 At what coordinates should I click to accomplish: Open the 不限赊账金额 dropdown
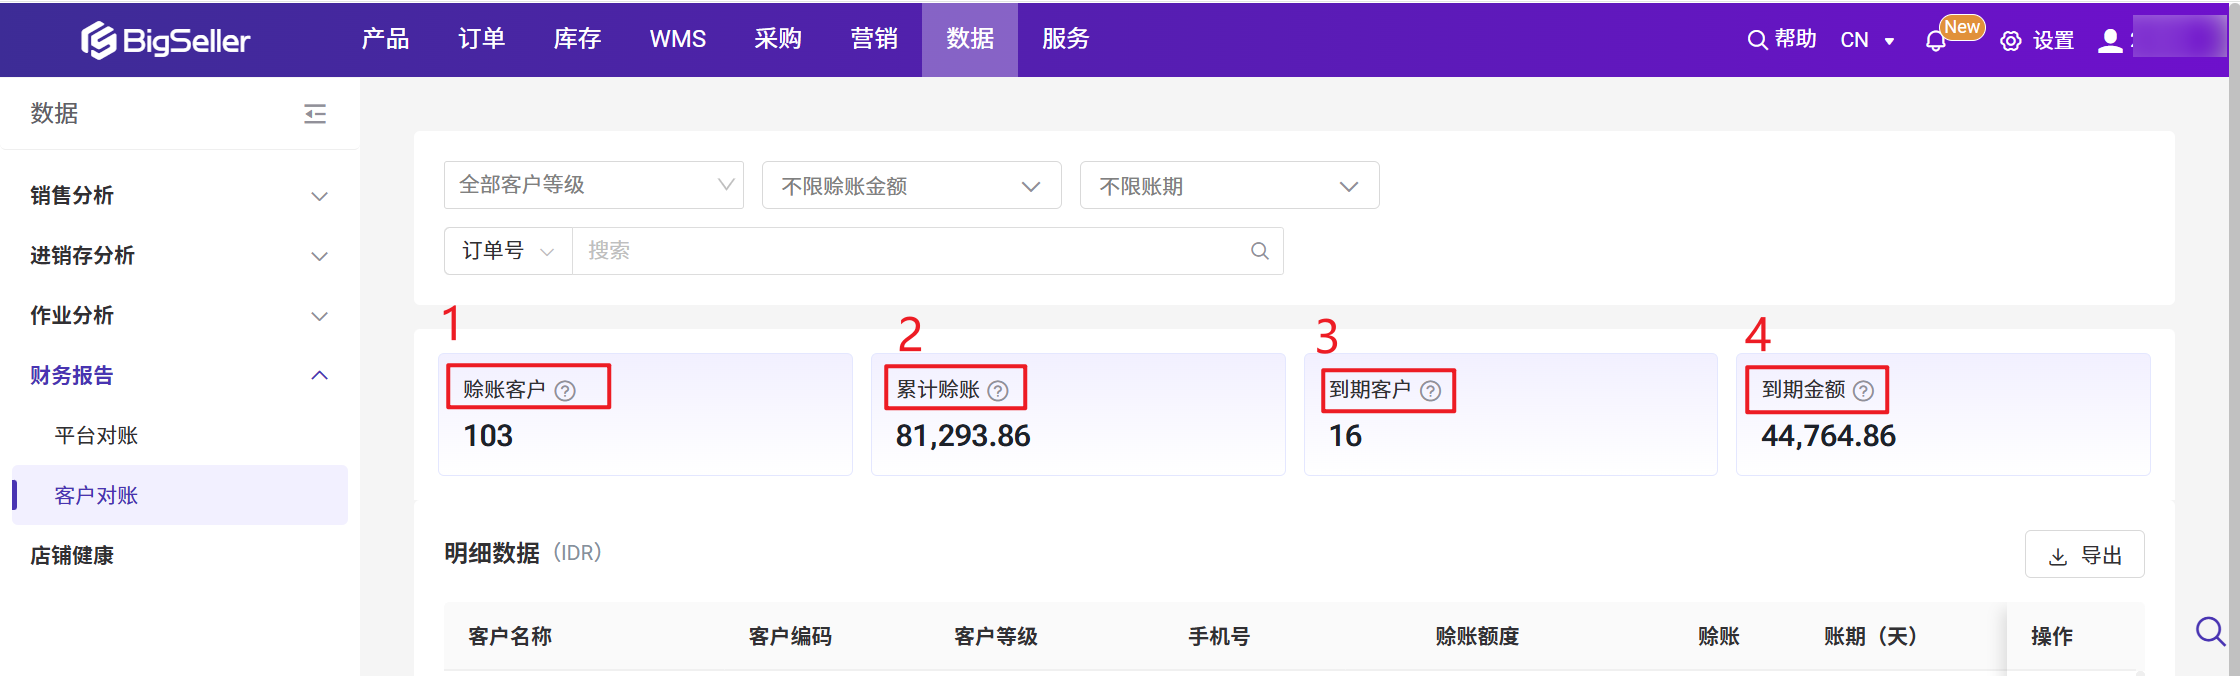pyautogui.click(x=911, y=186)
